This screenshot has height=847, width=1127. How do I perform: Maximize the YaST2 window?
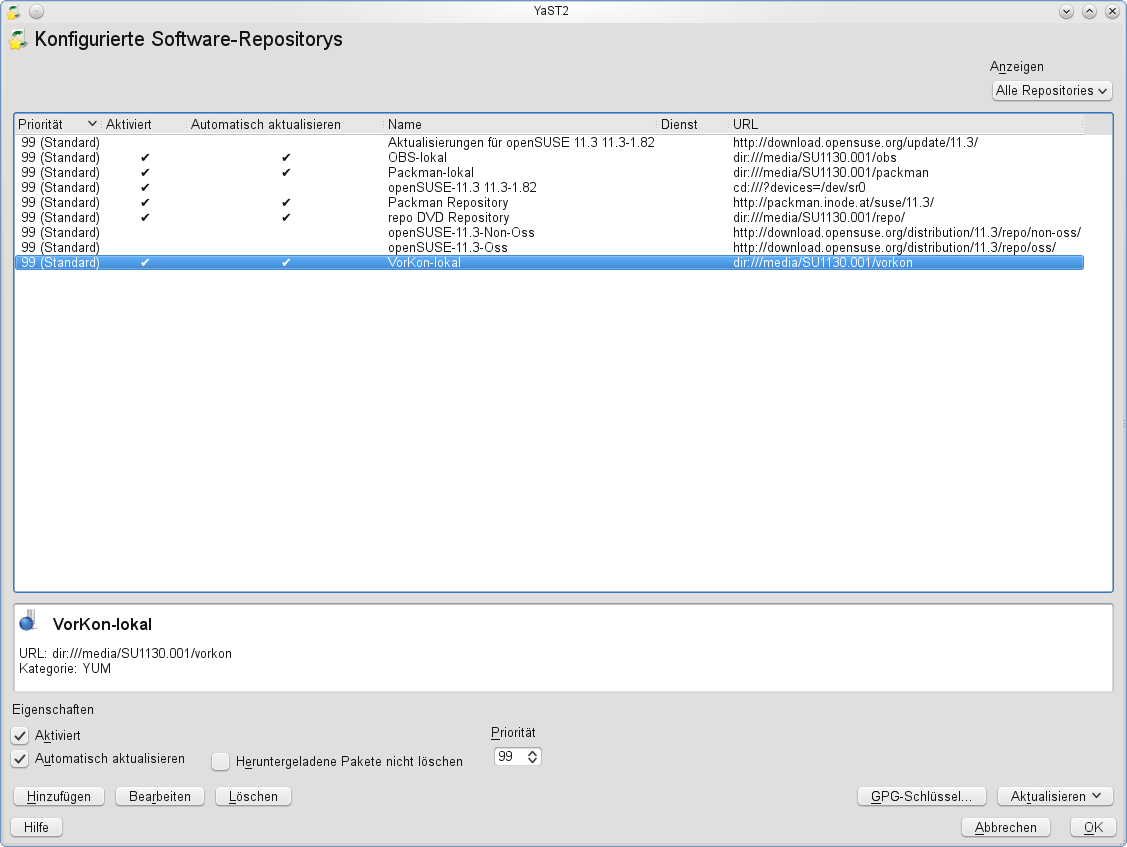tap(1090, 12)
